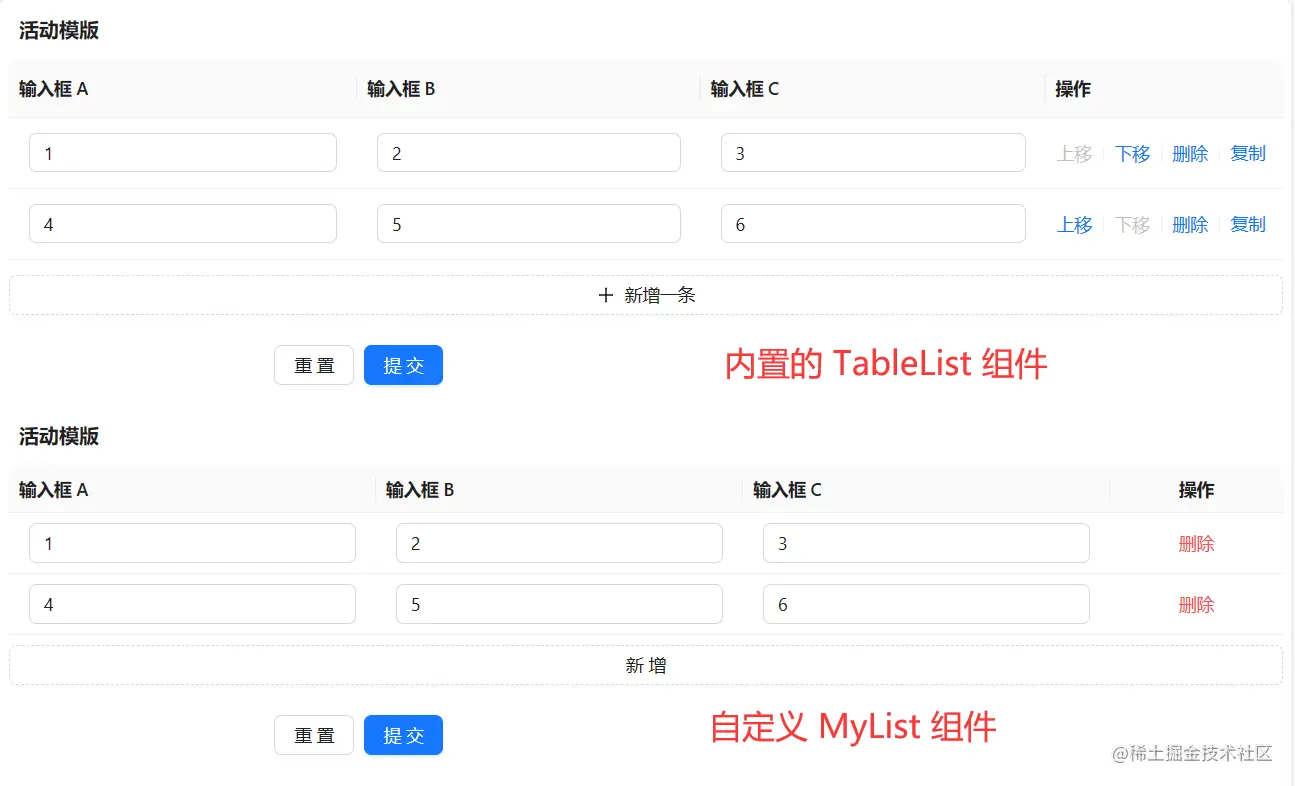
Task: Focus TableList input C containing 6
Action: coord(873,224)
